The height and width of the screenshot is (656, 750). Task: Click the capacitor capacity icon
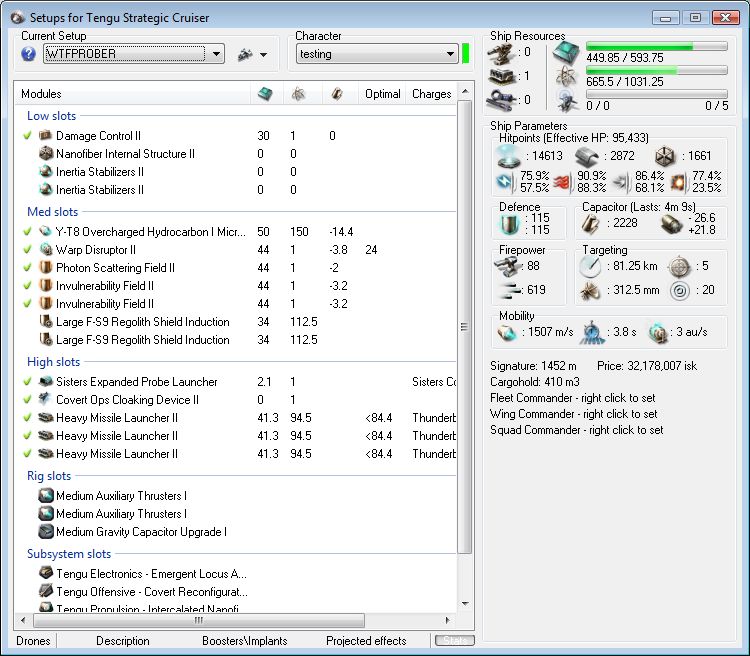coord(591,223)
